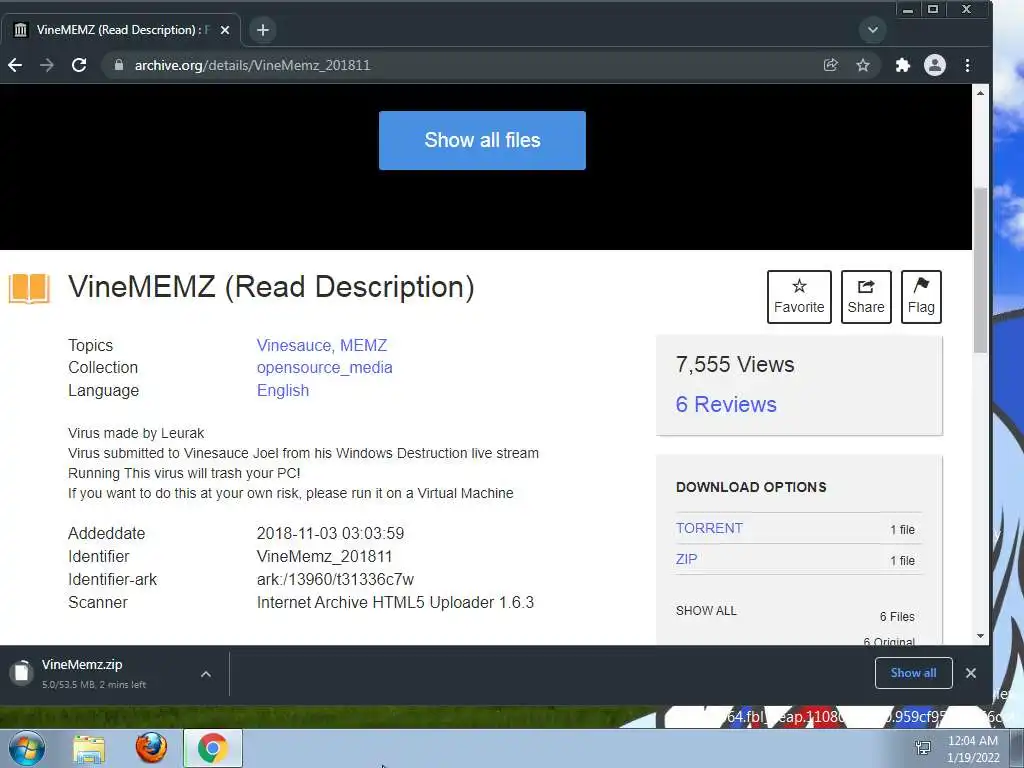Screen dimensions: 1024x768
Task: Open the MEMZ topic link
Action: [x=363, y=345]
